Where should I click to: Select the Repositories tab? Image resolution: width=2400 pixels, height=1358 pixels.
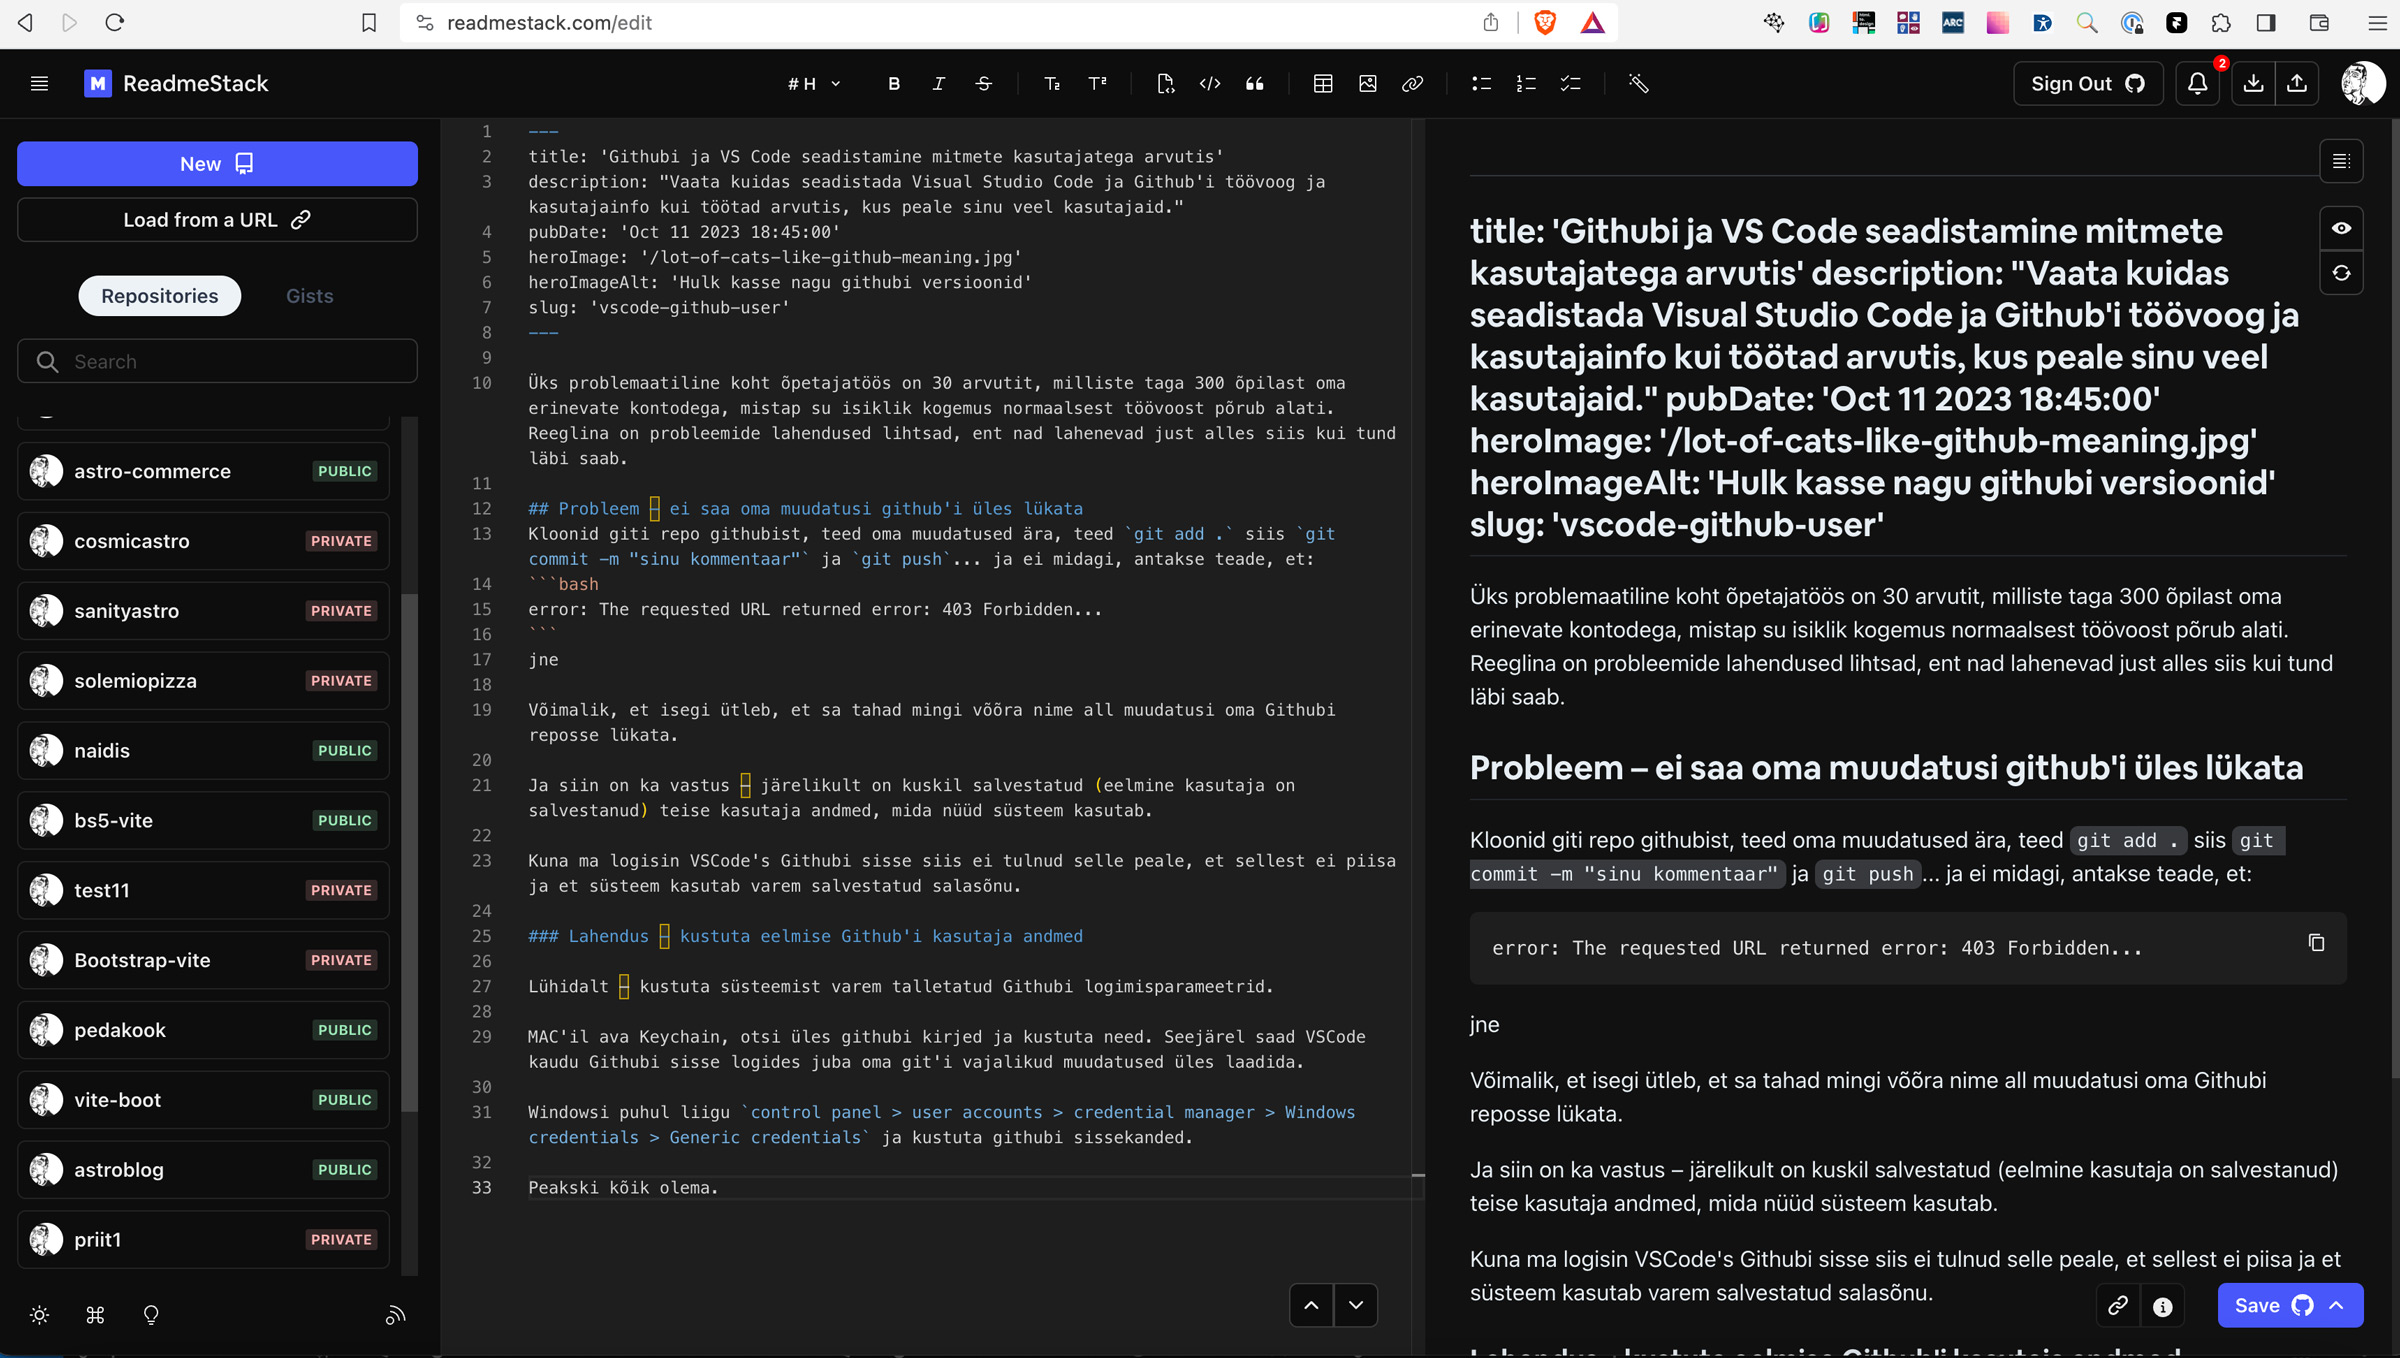tap(160, 296)
